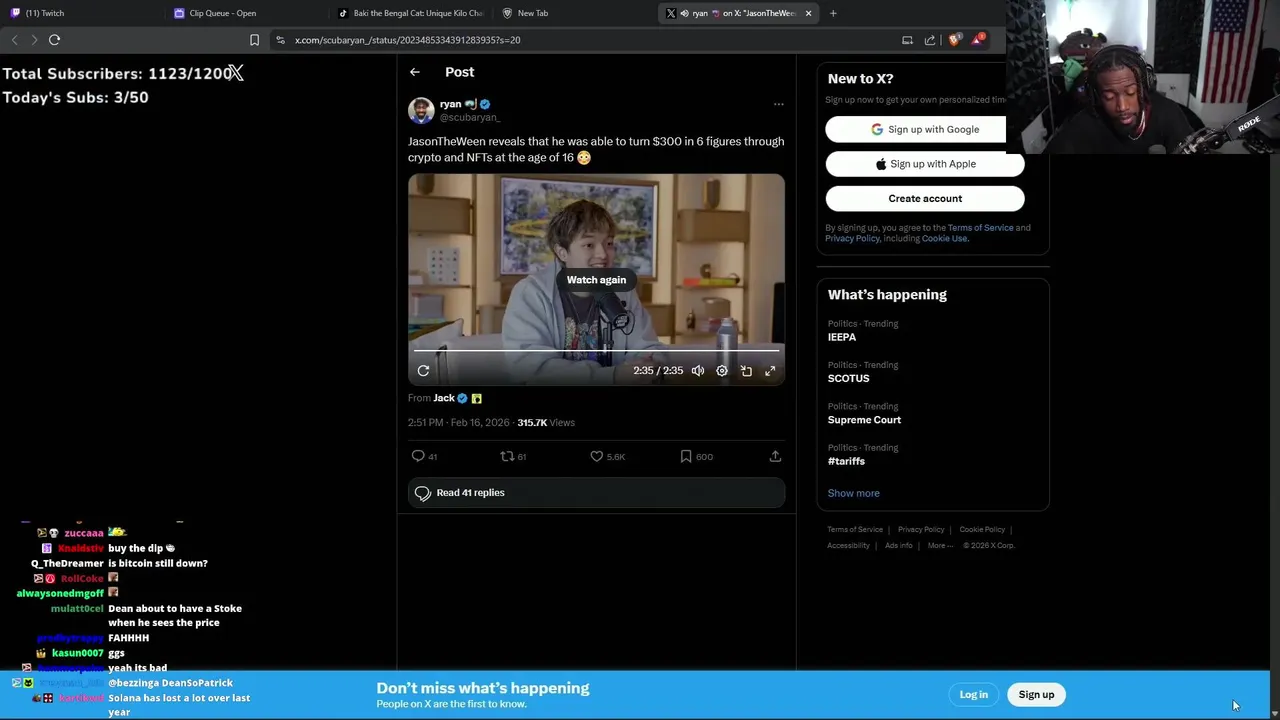Open the footer Cookie Policy link
This screenshot has width=1280, height=720.
point(982,530)
